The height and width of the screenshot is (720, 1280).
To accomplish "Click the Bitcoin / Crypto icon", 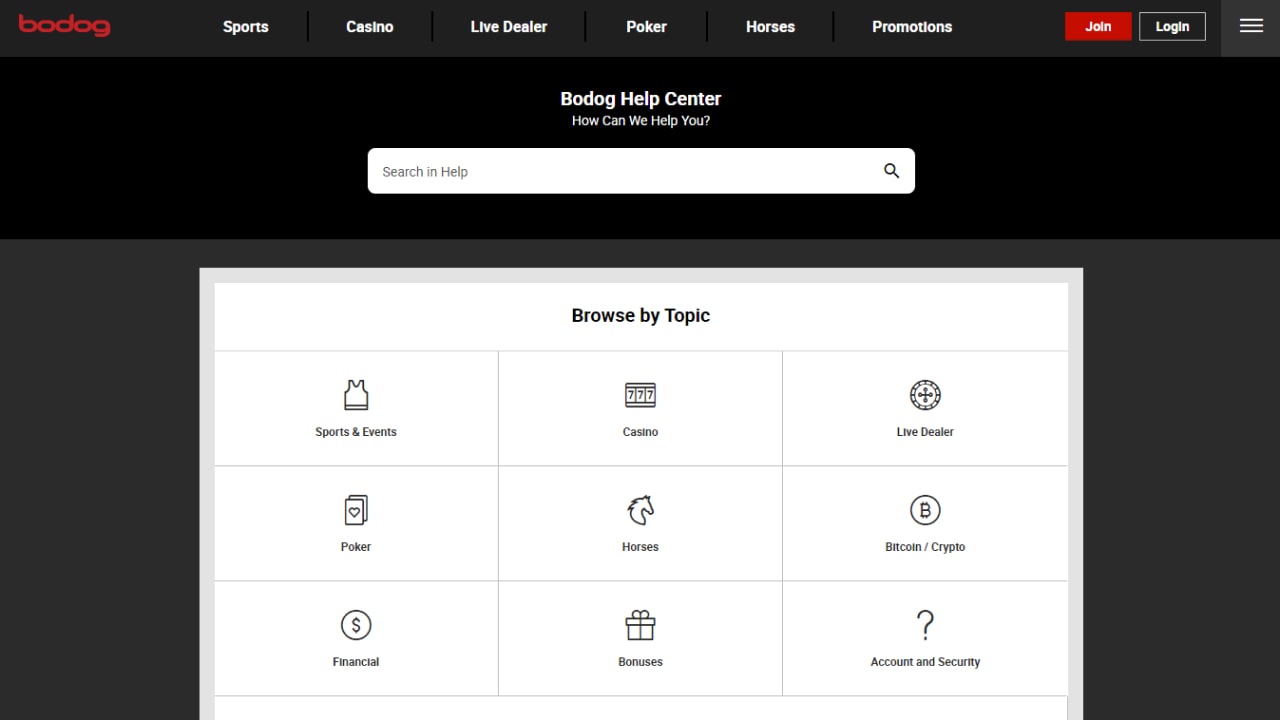I will (x=925, y=509).
